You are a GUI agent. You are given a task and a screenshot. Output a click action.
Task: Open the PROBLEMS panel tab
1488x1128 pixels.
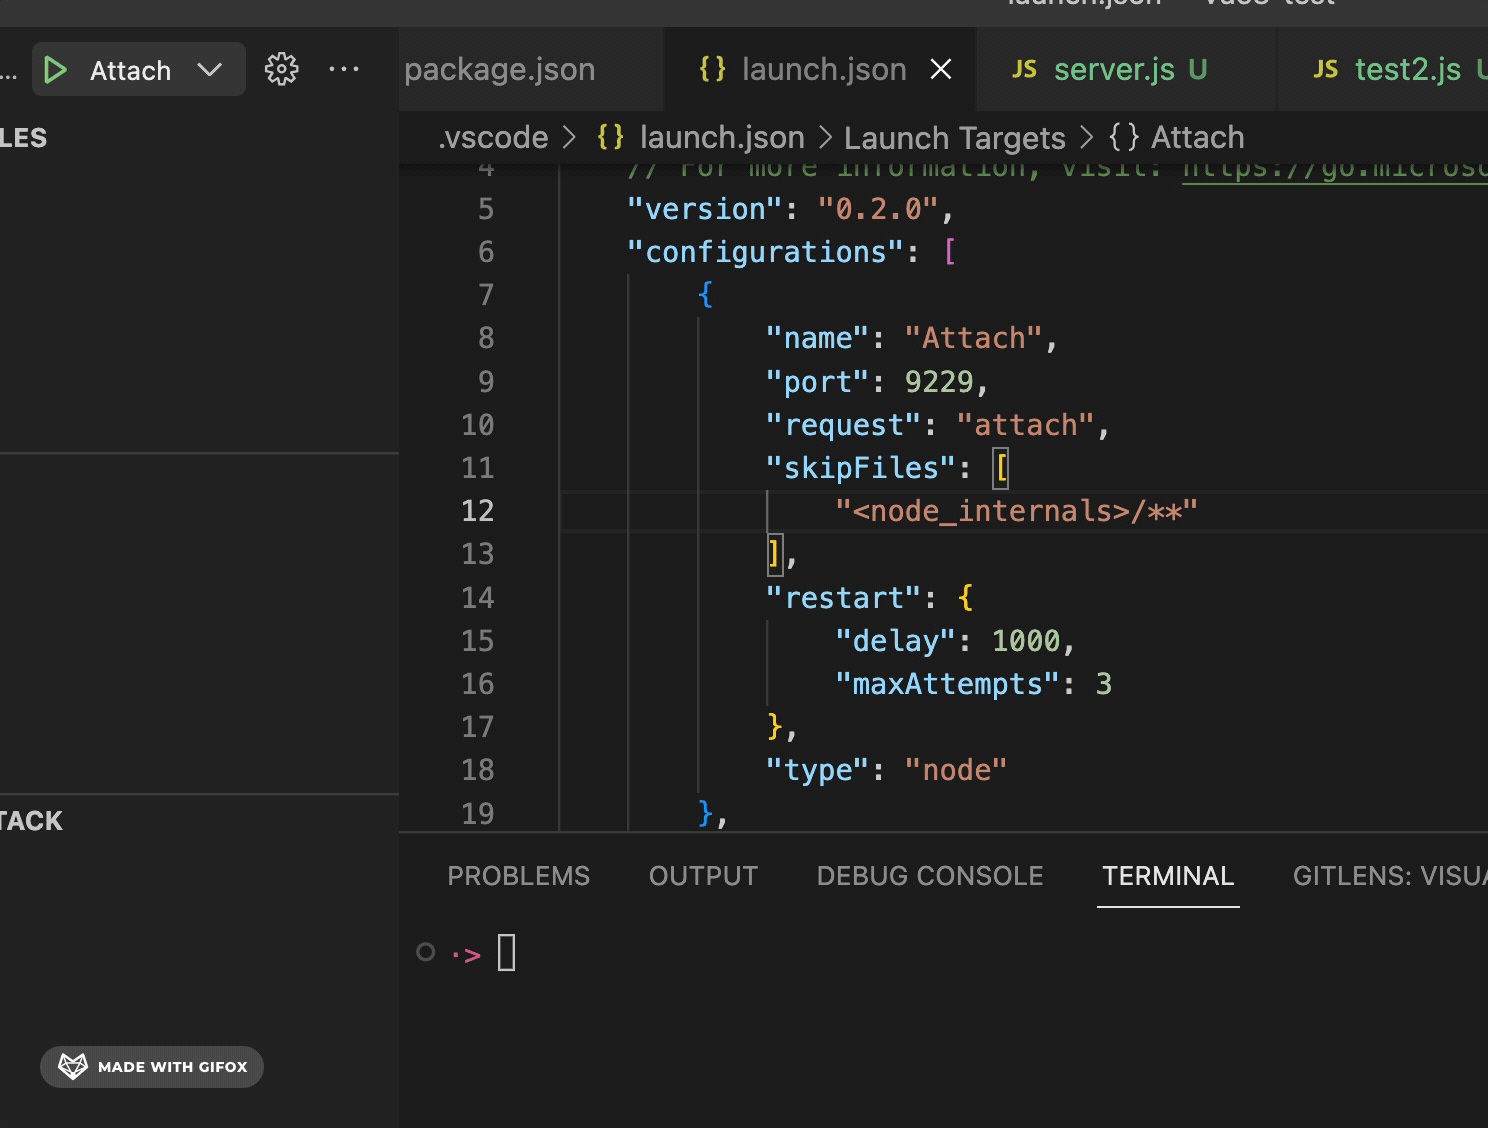[518, 876]
